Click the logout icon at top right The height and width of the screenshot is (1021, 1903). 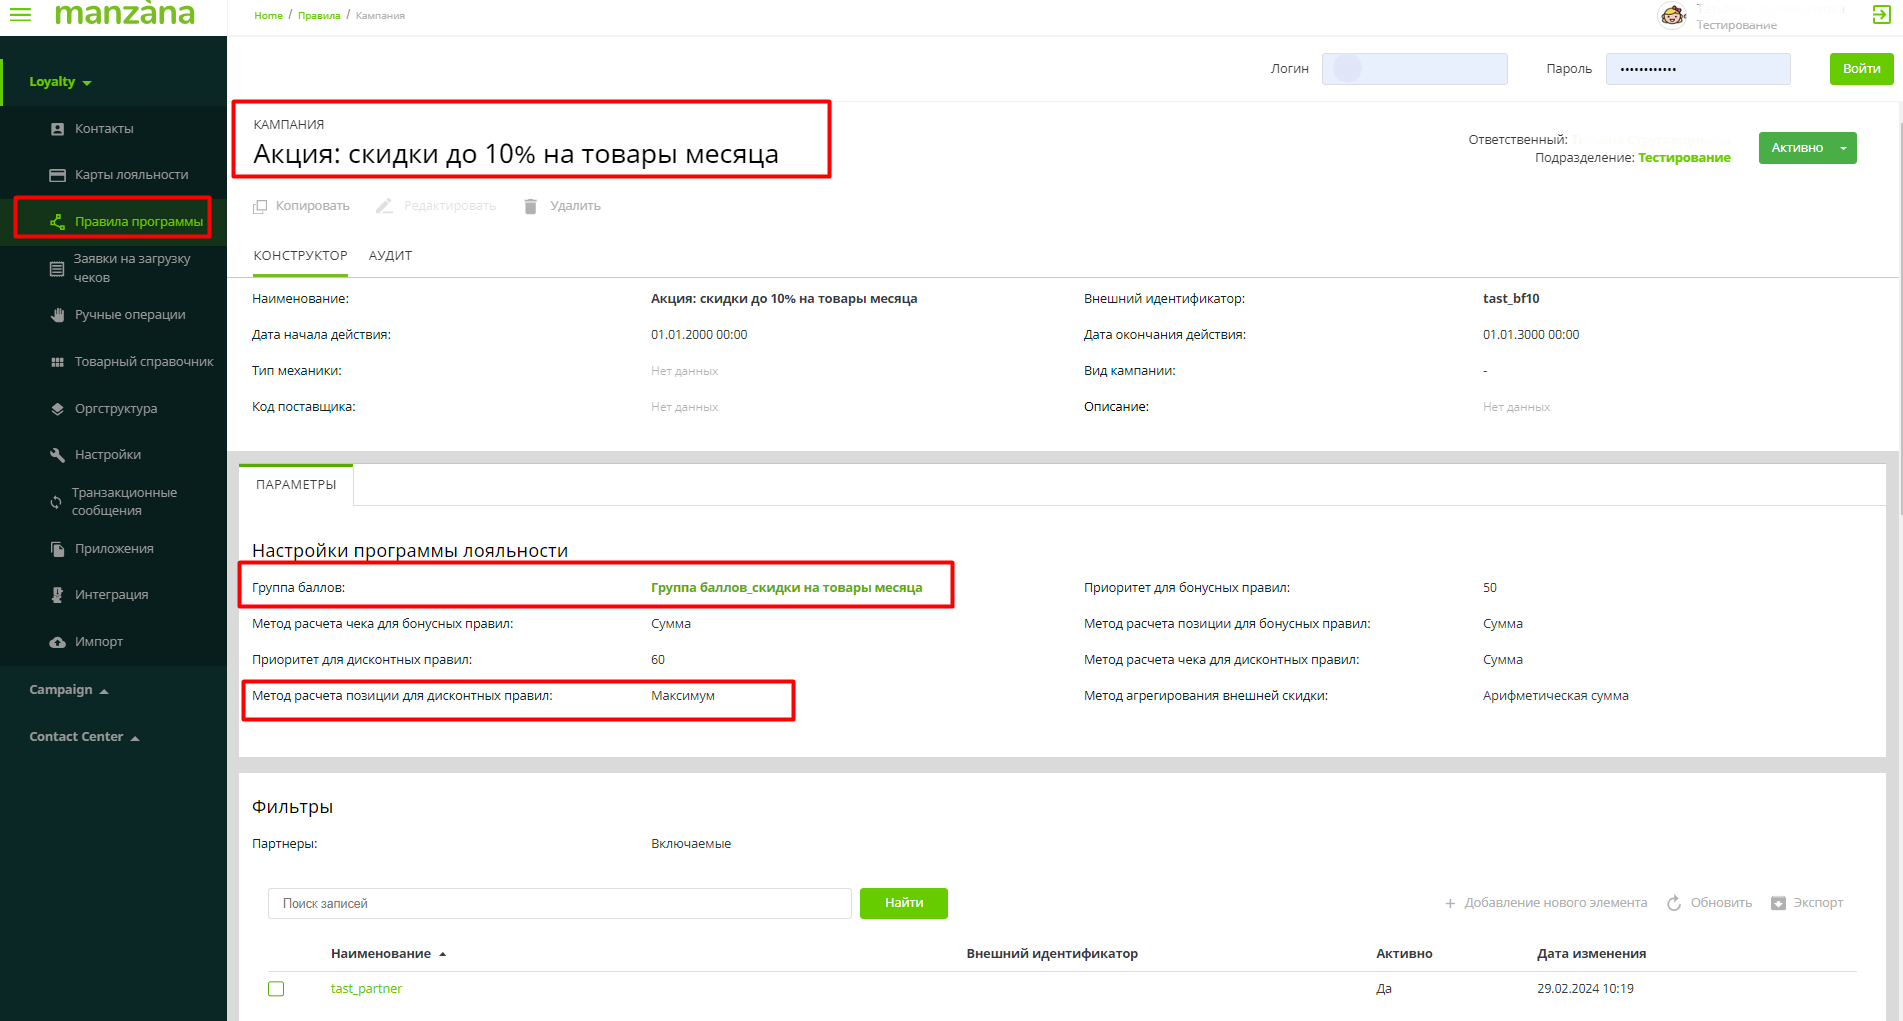tap(1881, 14)
